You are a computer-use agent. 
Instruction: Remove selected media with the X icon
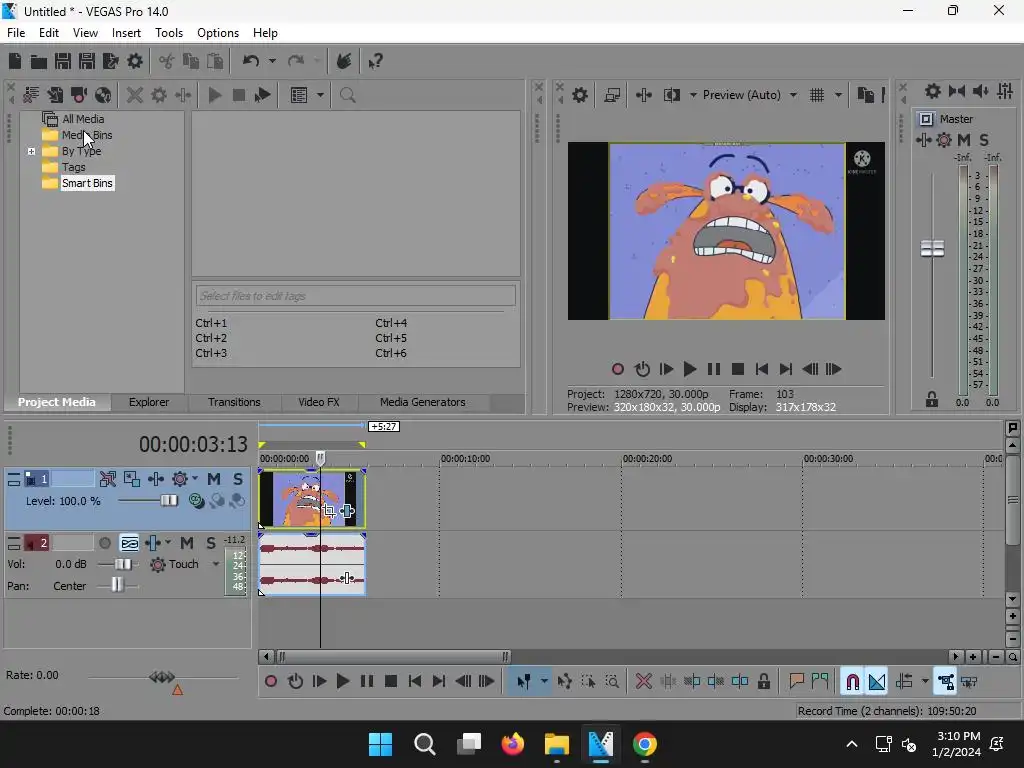(135, 95)
